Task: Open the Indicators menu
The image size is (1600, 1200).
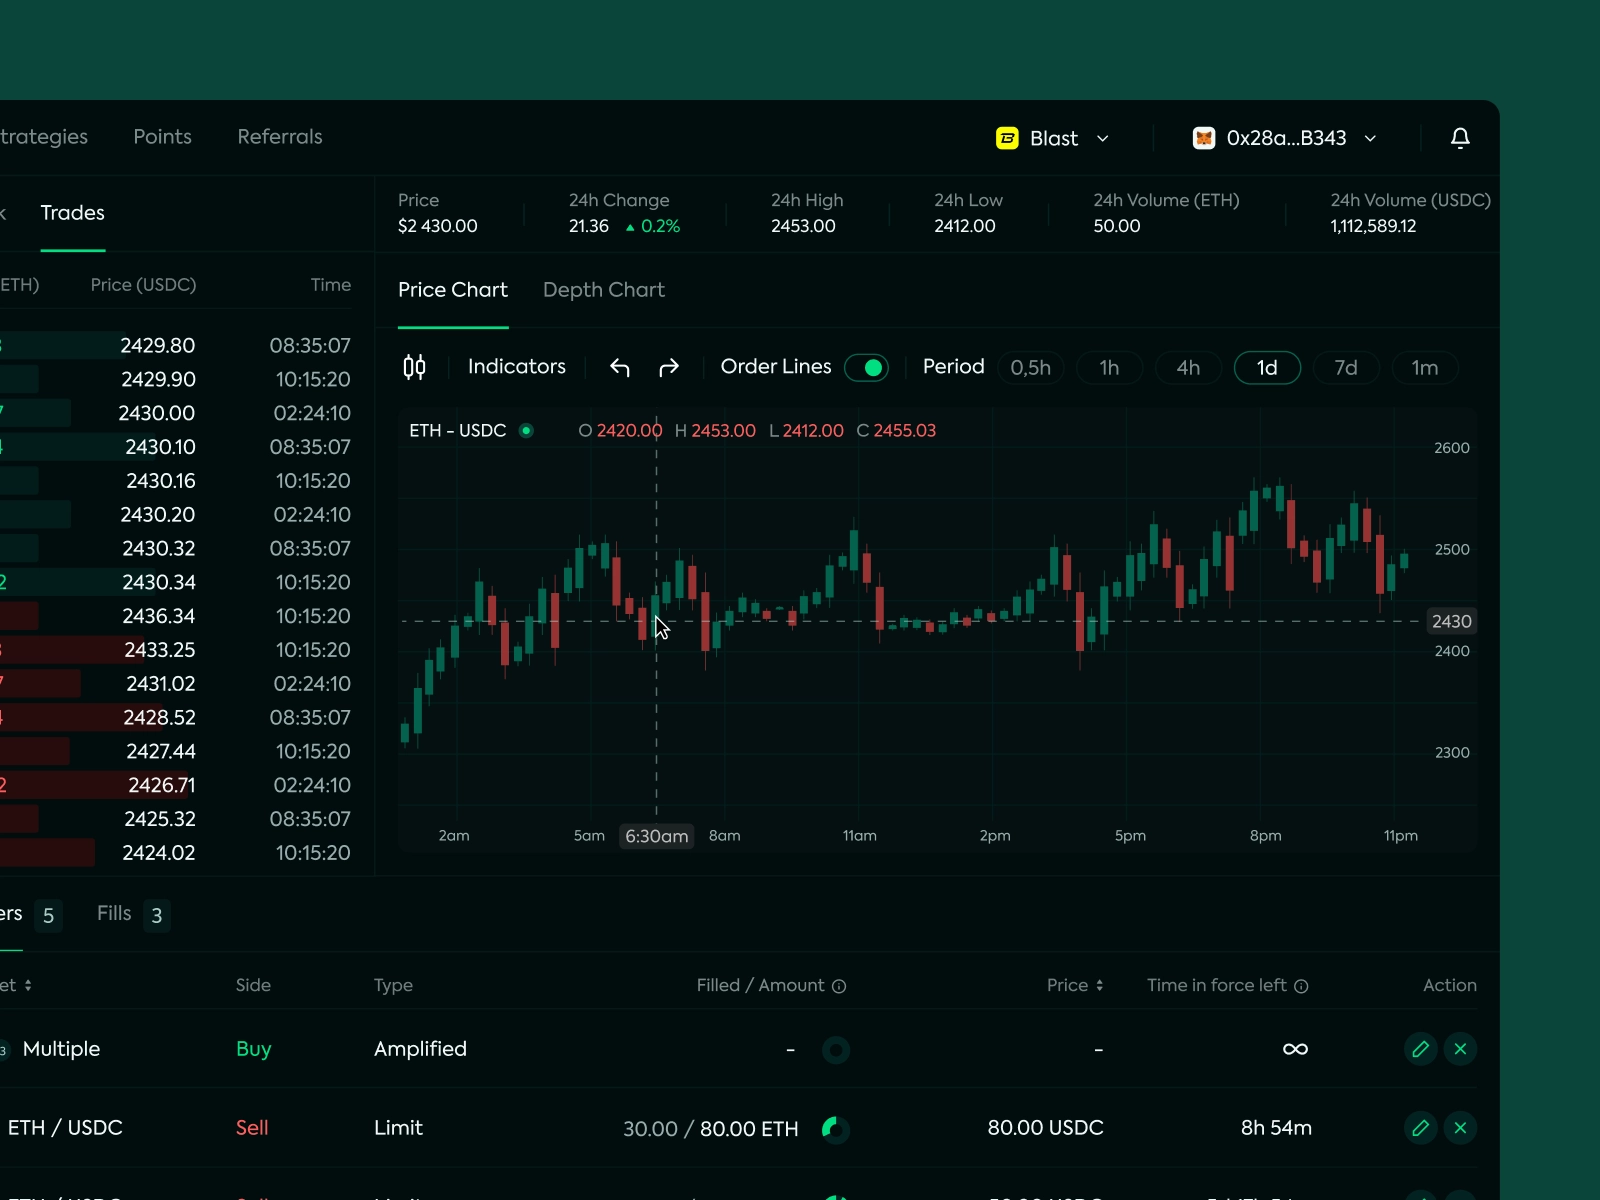Action: 517,367
